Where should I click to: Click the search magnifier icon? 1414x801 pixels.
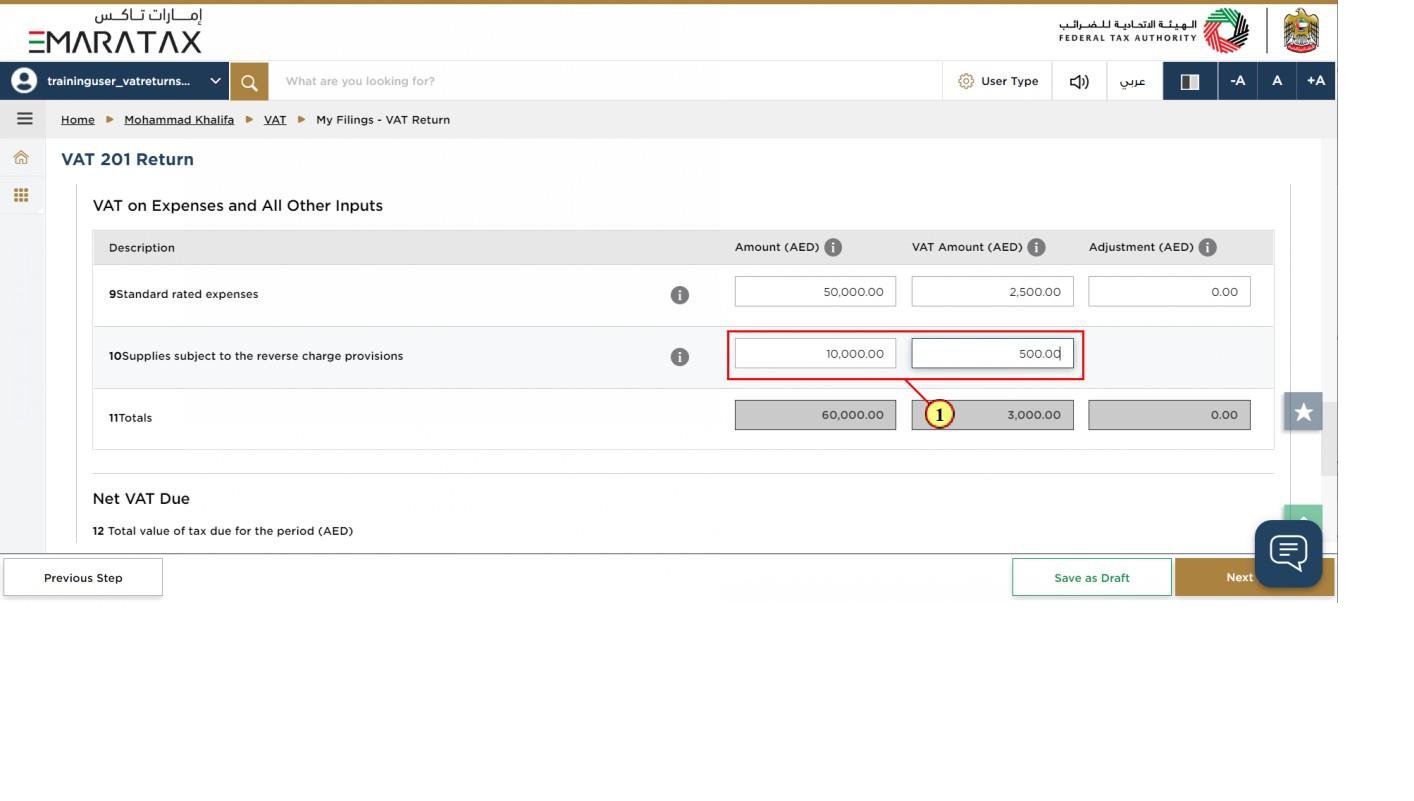click(249, 81)
